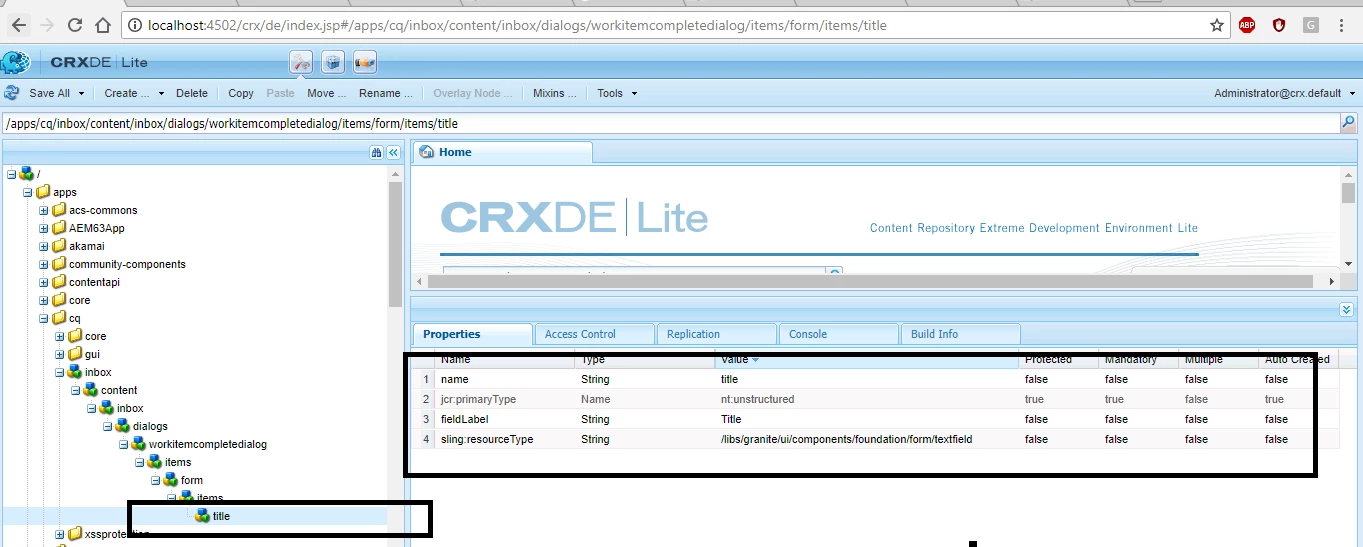Click the Delete toolbar button
The image size is (1363, 547).
pos(192,93)
